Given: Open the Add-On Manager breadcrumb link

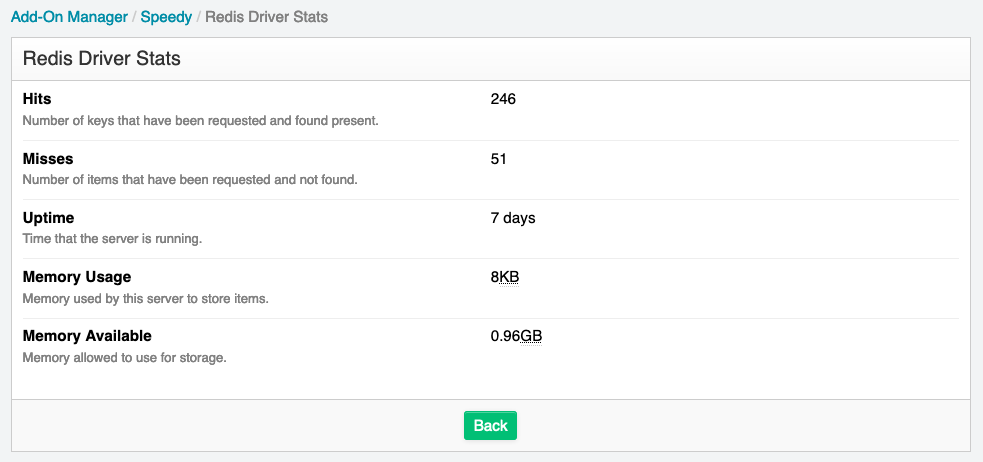Looking at the screenshot, I should (x=69, y=17).
